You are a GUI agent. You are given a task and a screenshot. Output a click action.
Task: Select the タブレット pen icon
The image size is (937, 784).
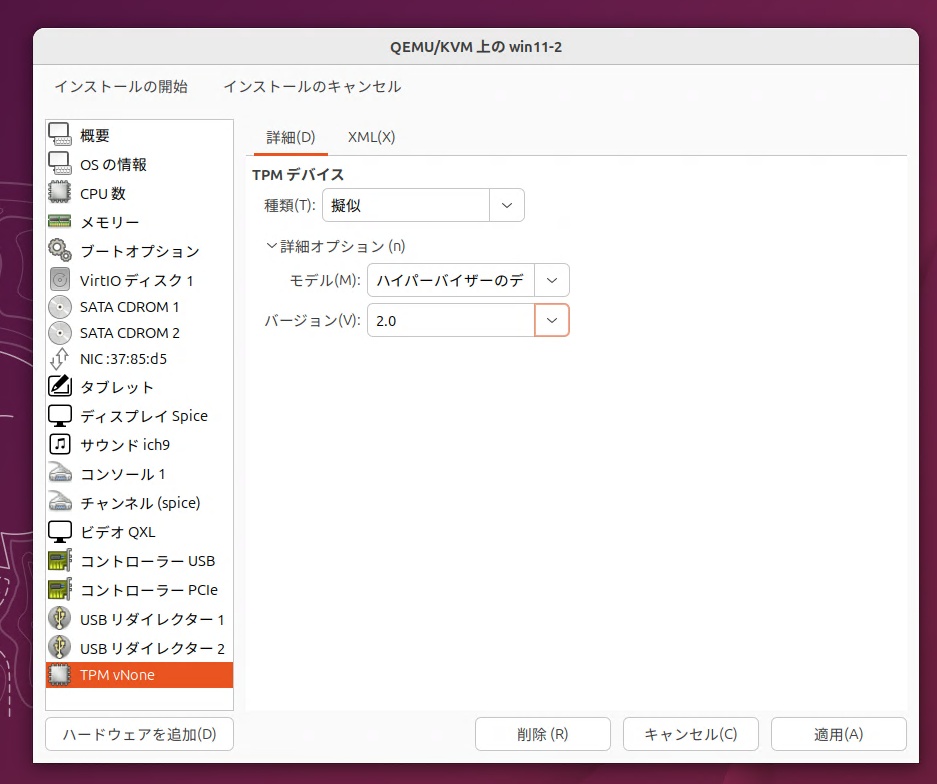[60, 386]
